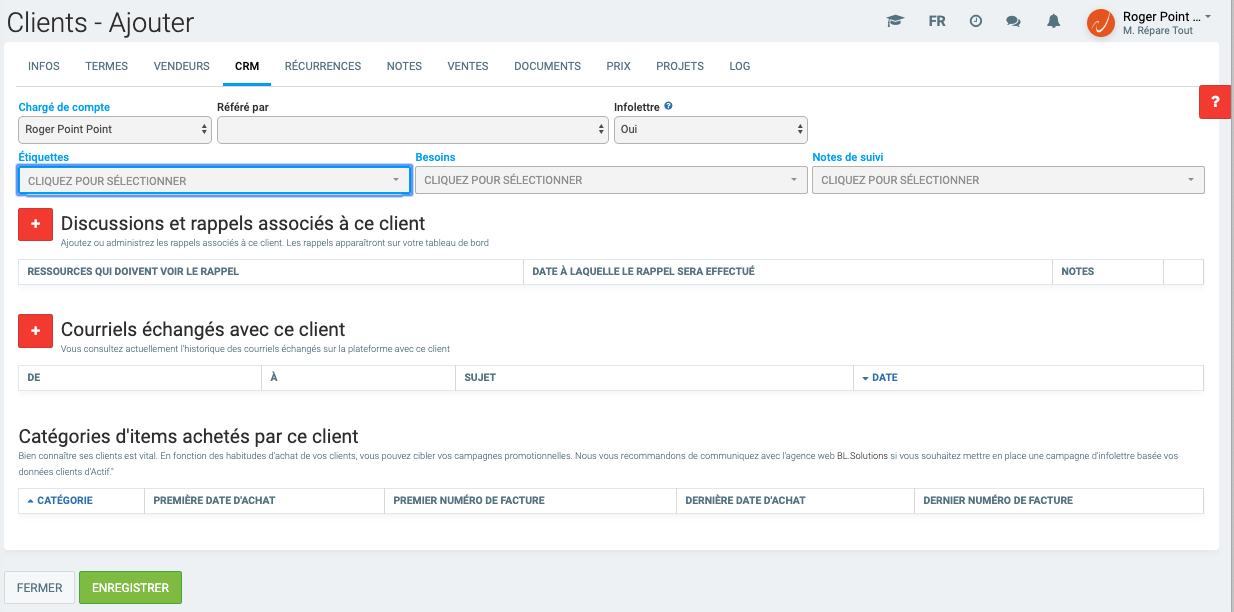Expand the Besoins multi-select field

(610, 180)
